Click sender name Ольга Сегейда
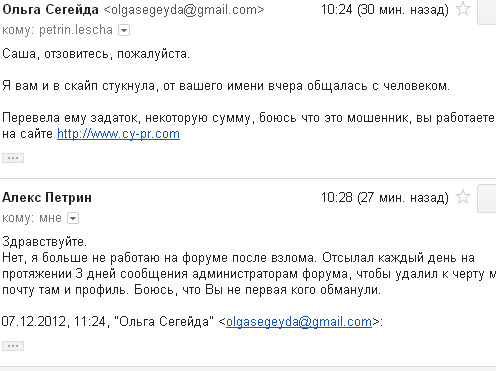 (50, 10)
